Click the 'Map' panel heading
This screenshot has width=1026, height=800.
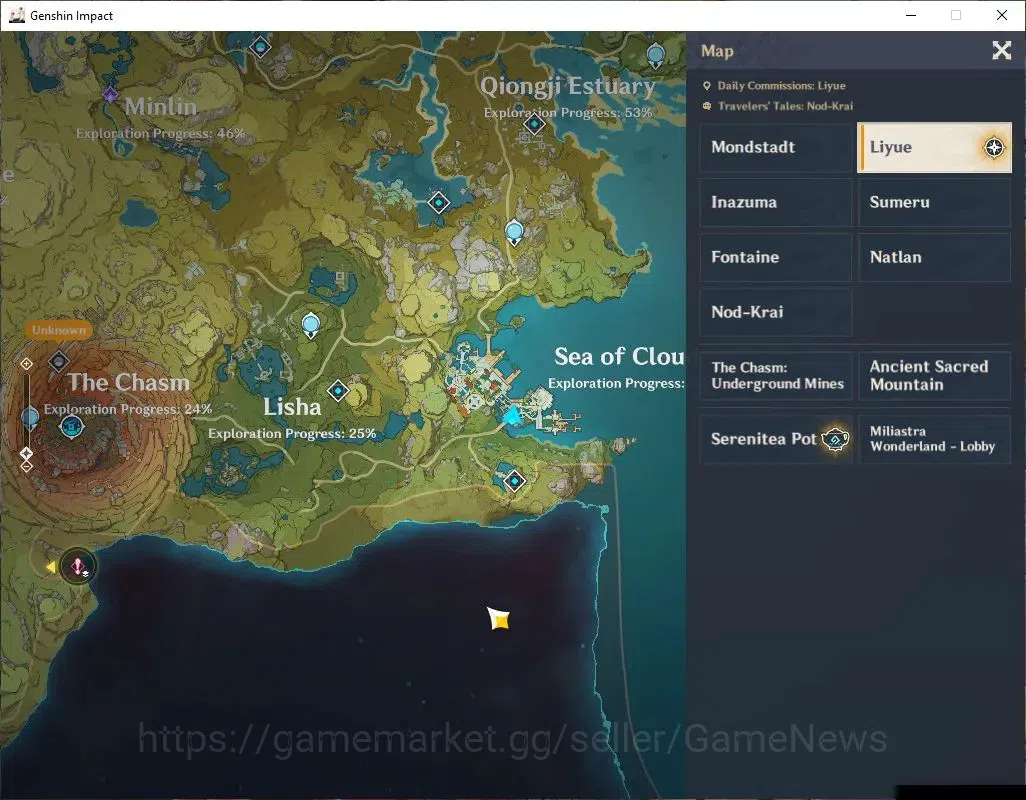717,51
